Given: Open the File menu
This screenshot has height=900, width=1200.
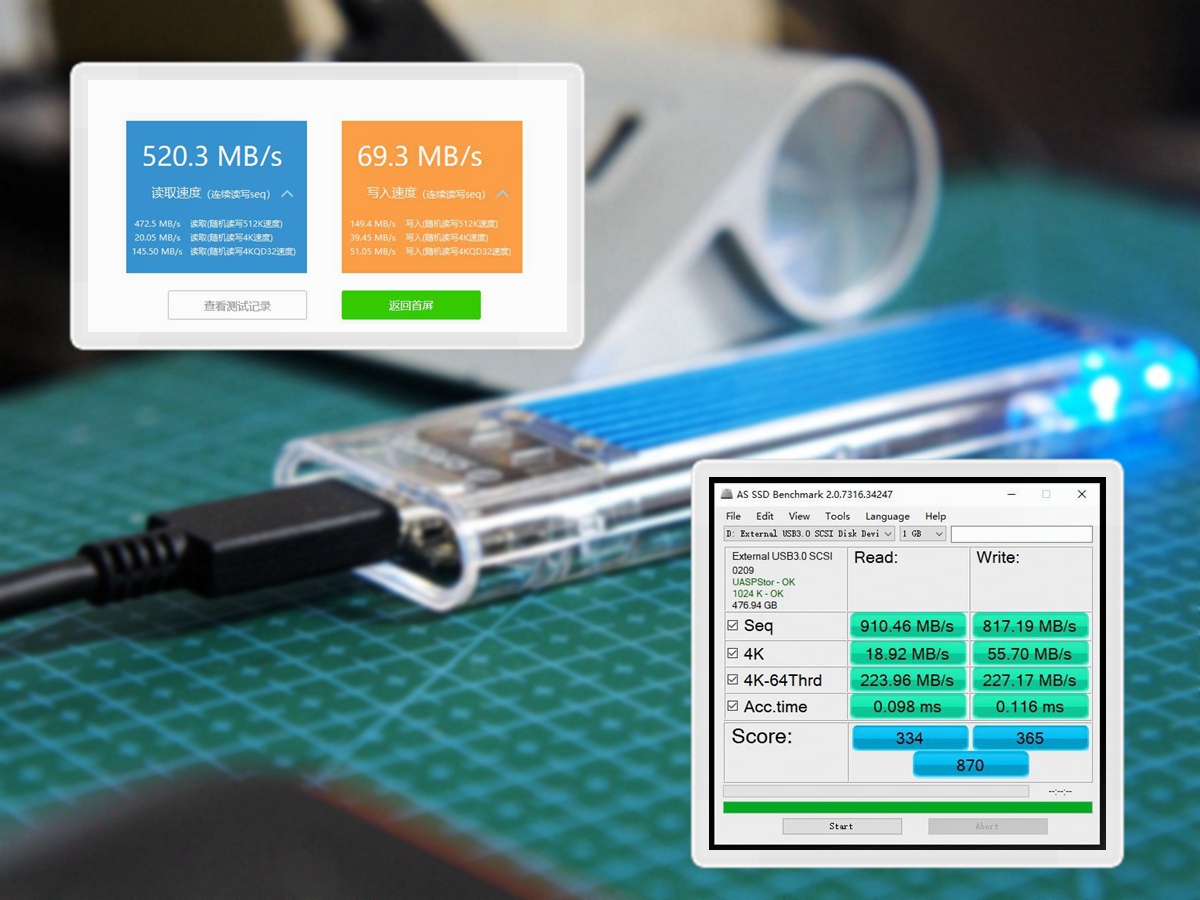Looking at the screenshot, I should (733, 516).
